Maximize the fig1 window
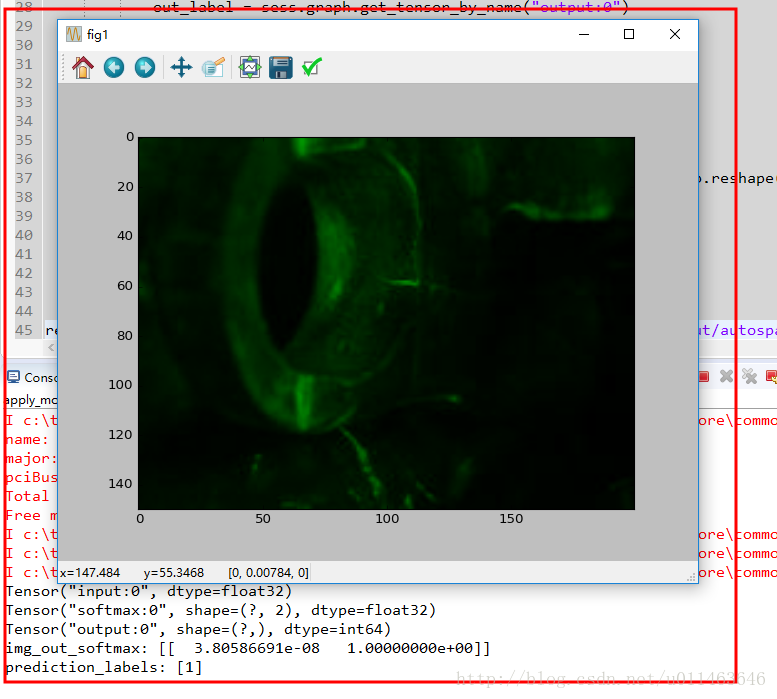The height and width of the screenshot is (699, 777). [x=629, y=34]
